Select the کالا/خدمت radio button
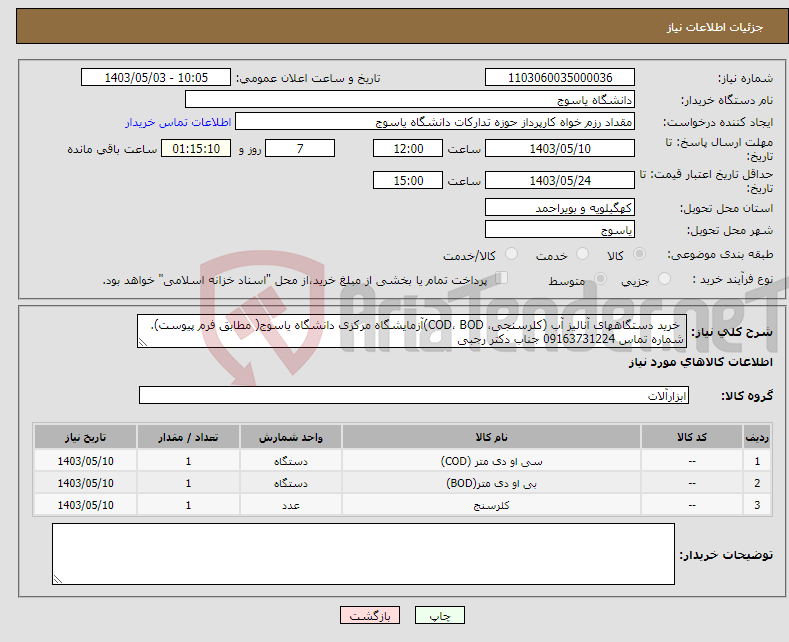 pos(511,254)
